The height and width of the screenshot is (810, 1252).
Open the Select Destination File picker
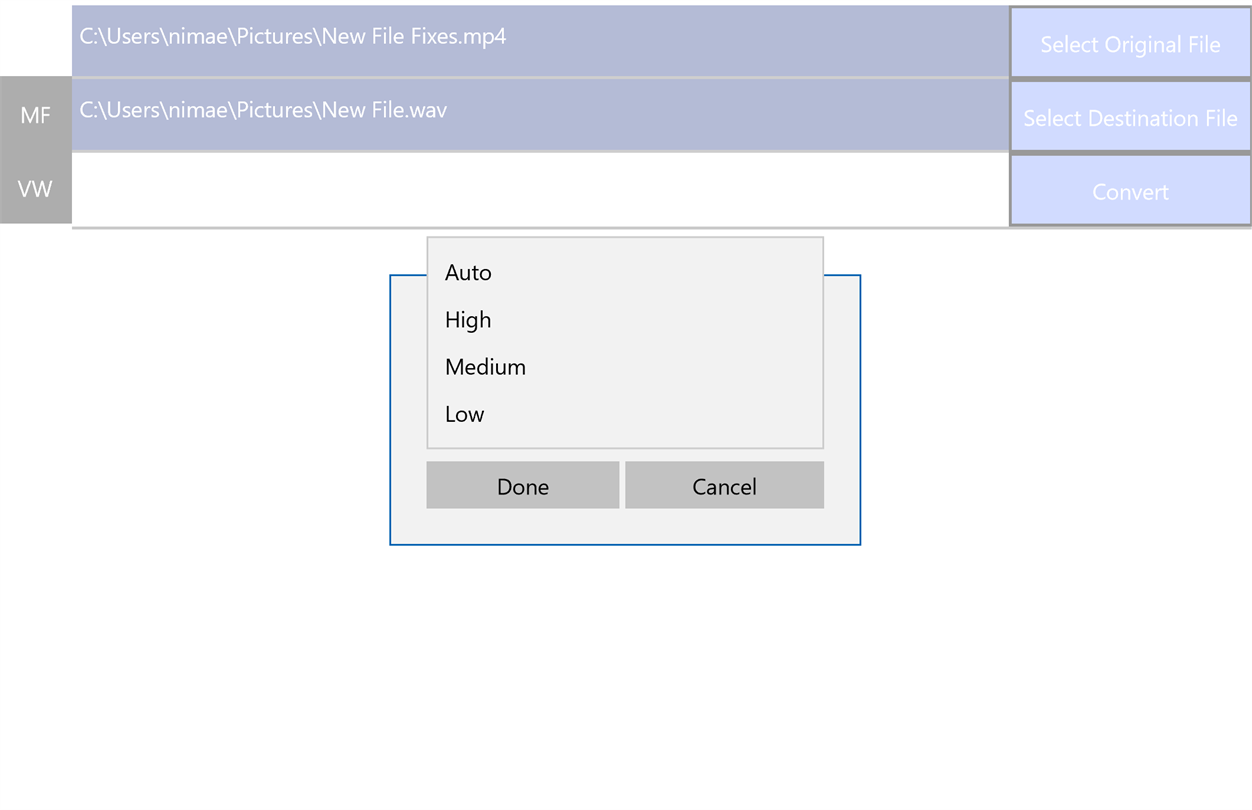point(1130,118)
